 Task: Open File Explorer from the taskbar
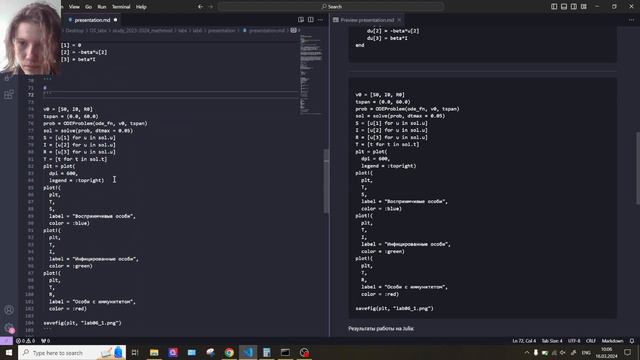pyautogui.click(x=154, y=352)
